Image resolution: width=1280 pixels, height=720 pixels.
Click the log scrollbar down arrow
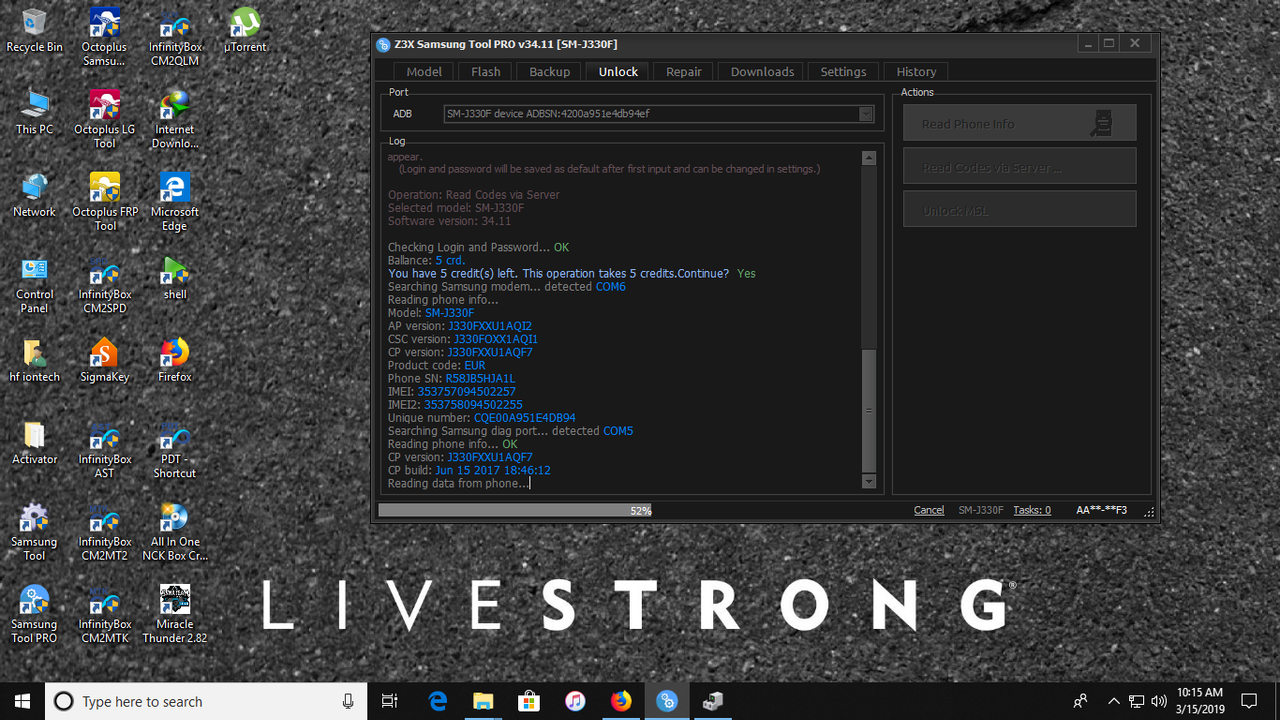pos(868,482)
